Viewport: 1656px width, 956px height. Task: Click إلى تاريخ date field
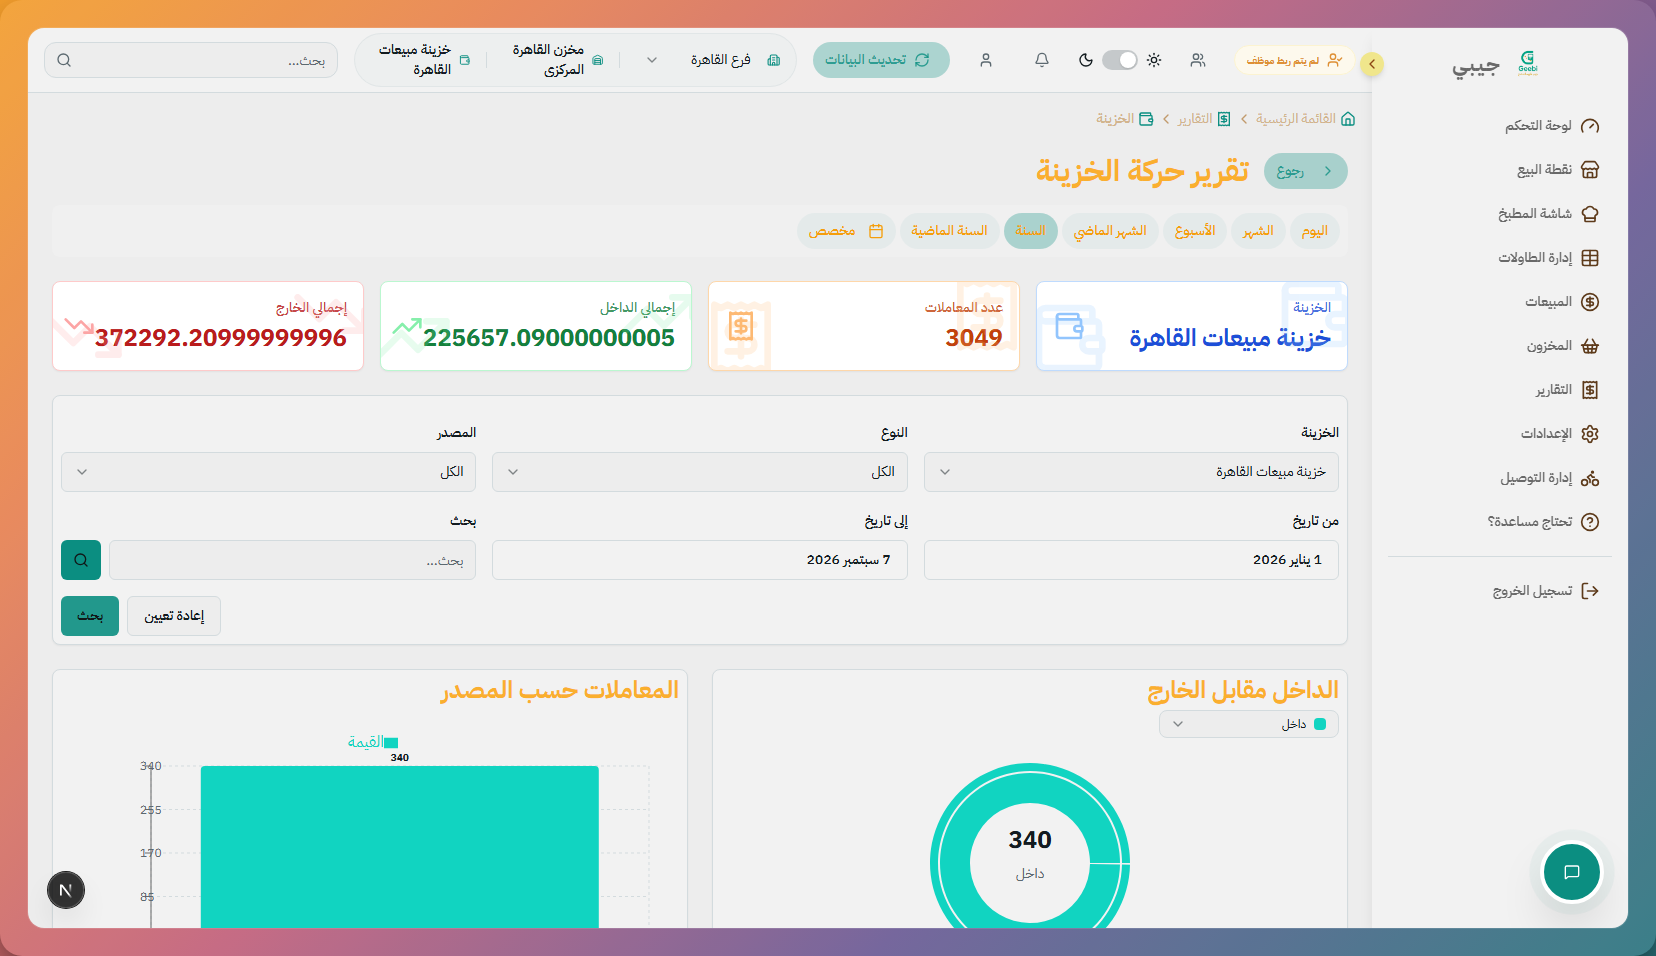[x=700, y=560]
